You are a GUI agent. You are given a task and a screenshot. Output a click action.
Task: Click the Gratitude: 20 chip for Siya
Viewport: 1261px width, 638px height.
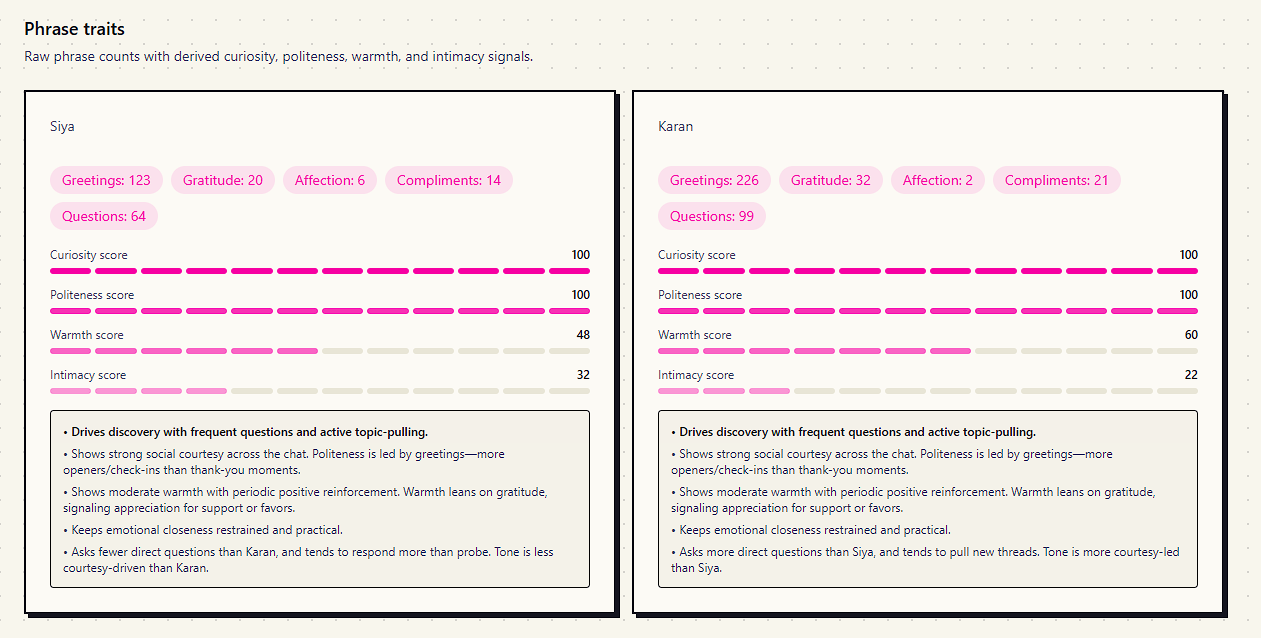(222, 180)
